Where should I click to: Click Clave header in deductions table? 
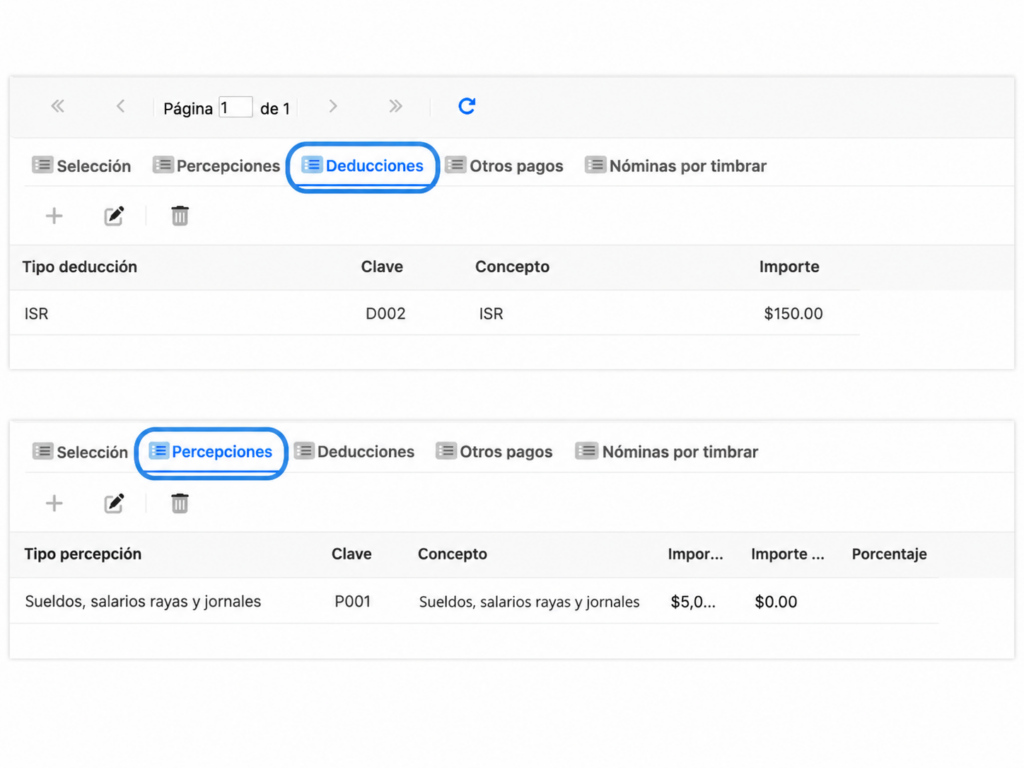pos(382,266)
